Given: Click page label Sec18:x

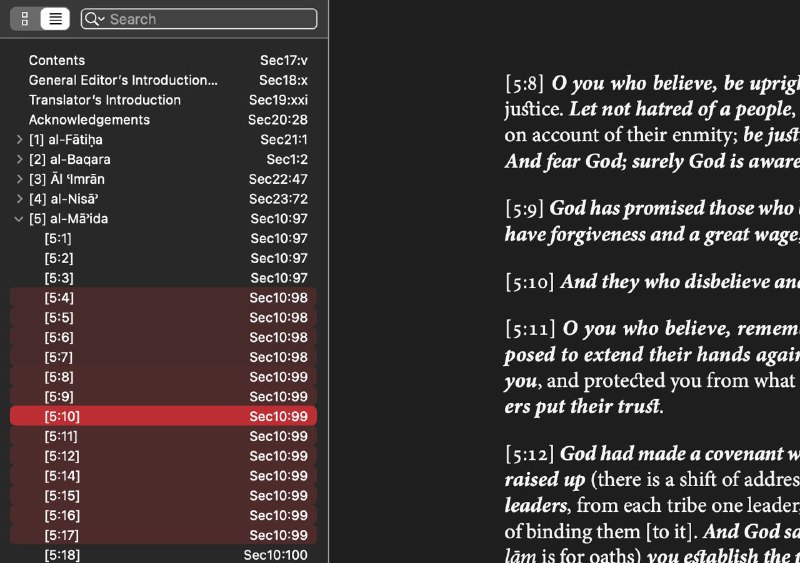Looking at the screenshot, I should (x=283, y=80).
